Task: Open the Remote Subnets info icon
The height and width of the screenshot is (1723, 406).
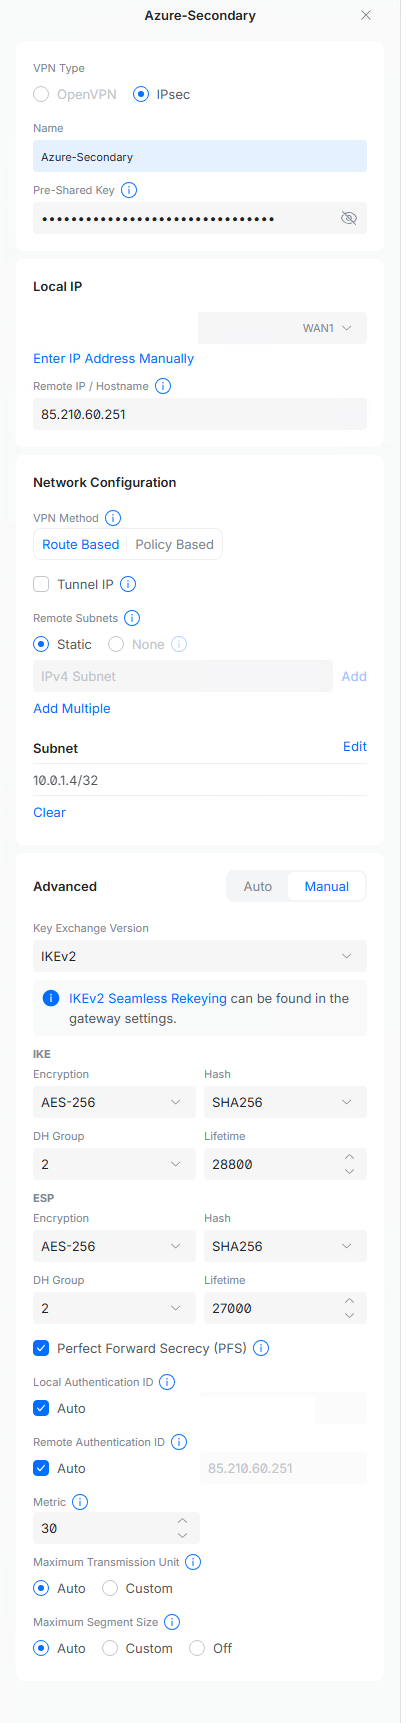Action: 132,618
